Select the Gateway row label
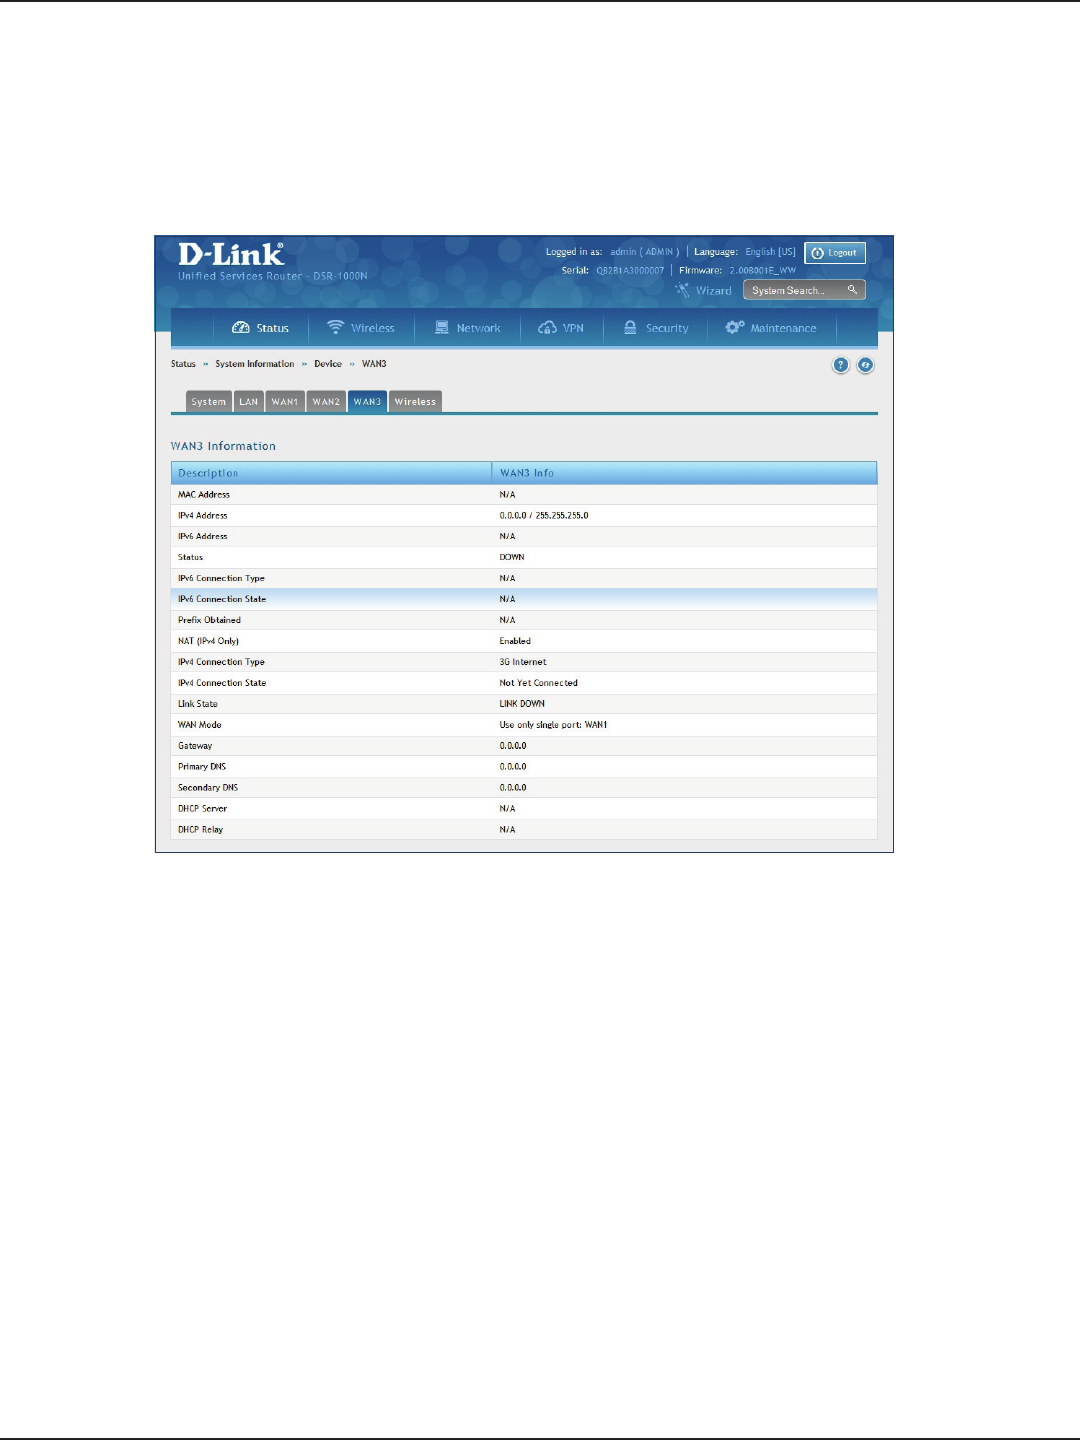1080x1440 pixels. pos(195,746)
